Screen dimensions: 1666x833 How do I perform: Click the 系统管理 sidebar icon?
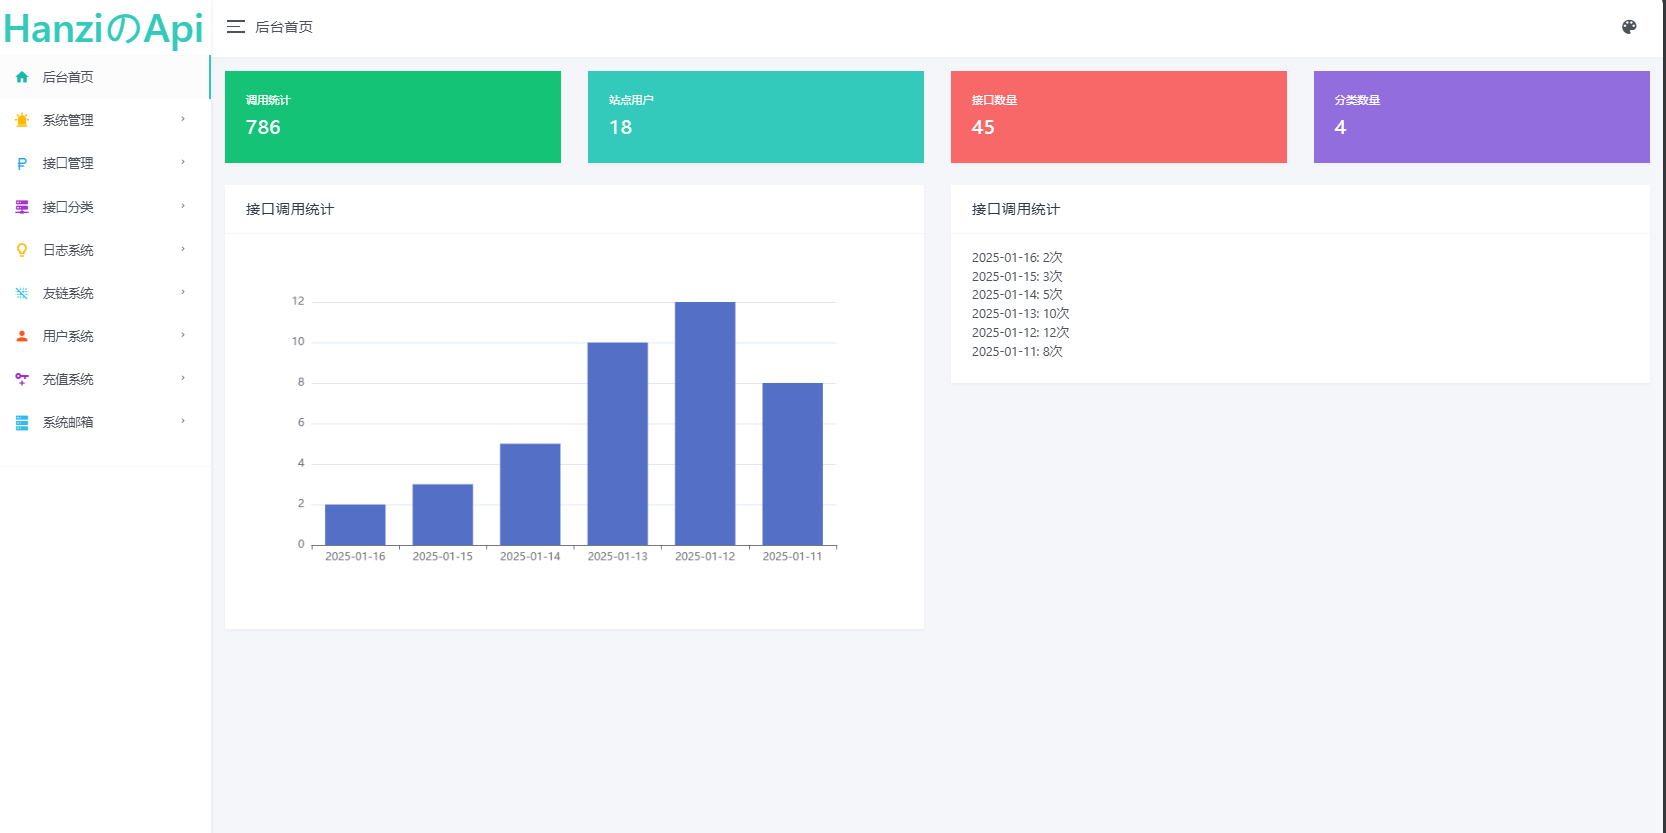click(x=22, y=120)
